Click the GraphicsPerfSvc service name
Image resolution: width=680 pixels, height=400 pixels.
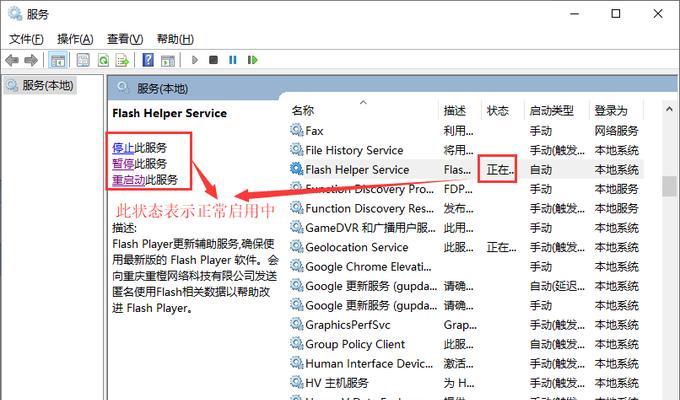point(348,325)
